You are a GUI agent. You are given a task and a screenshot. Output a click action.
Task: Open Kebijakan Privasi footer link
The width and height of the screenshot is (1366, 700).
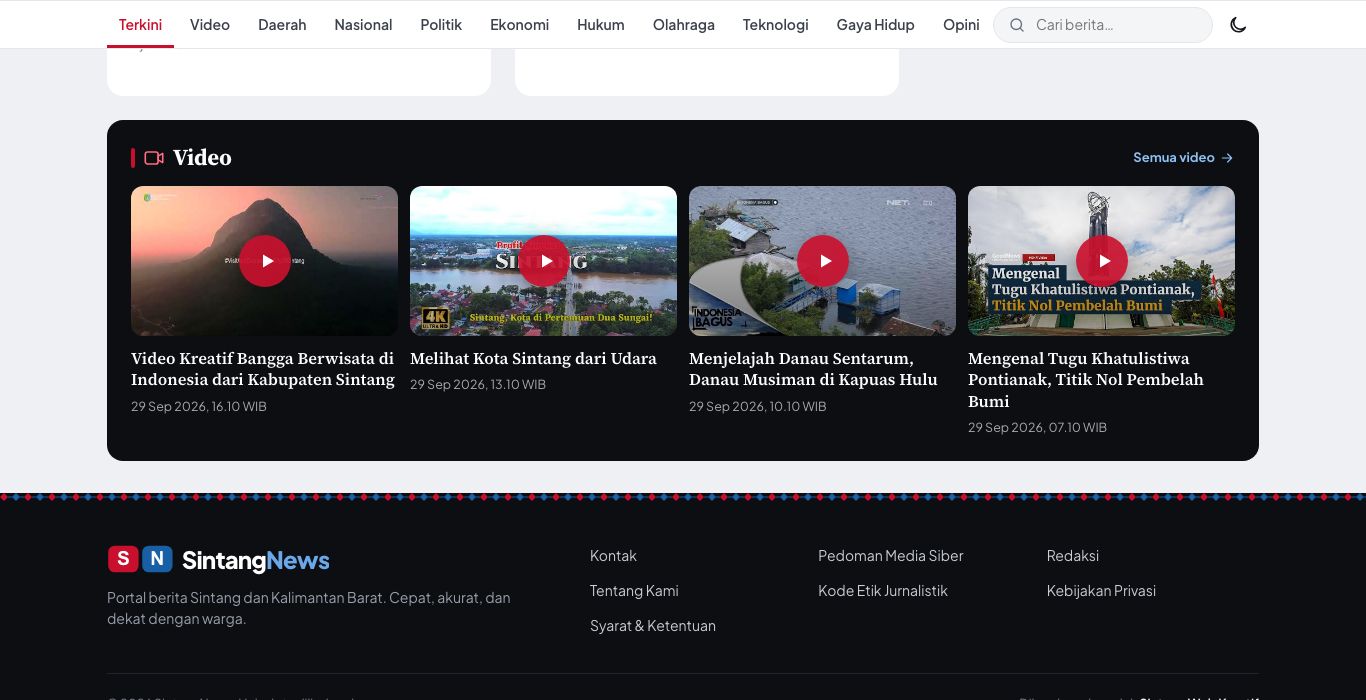point(1101,591)
